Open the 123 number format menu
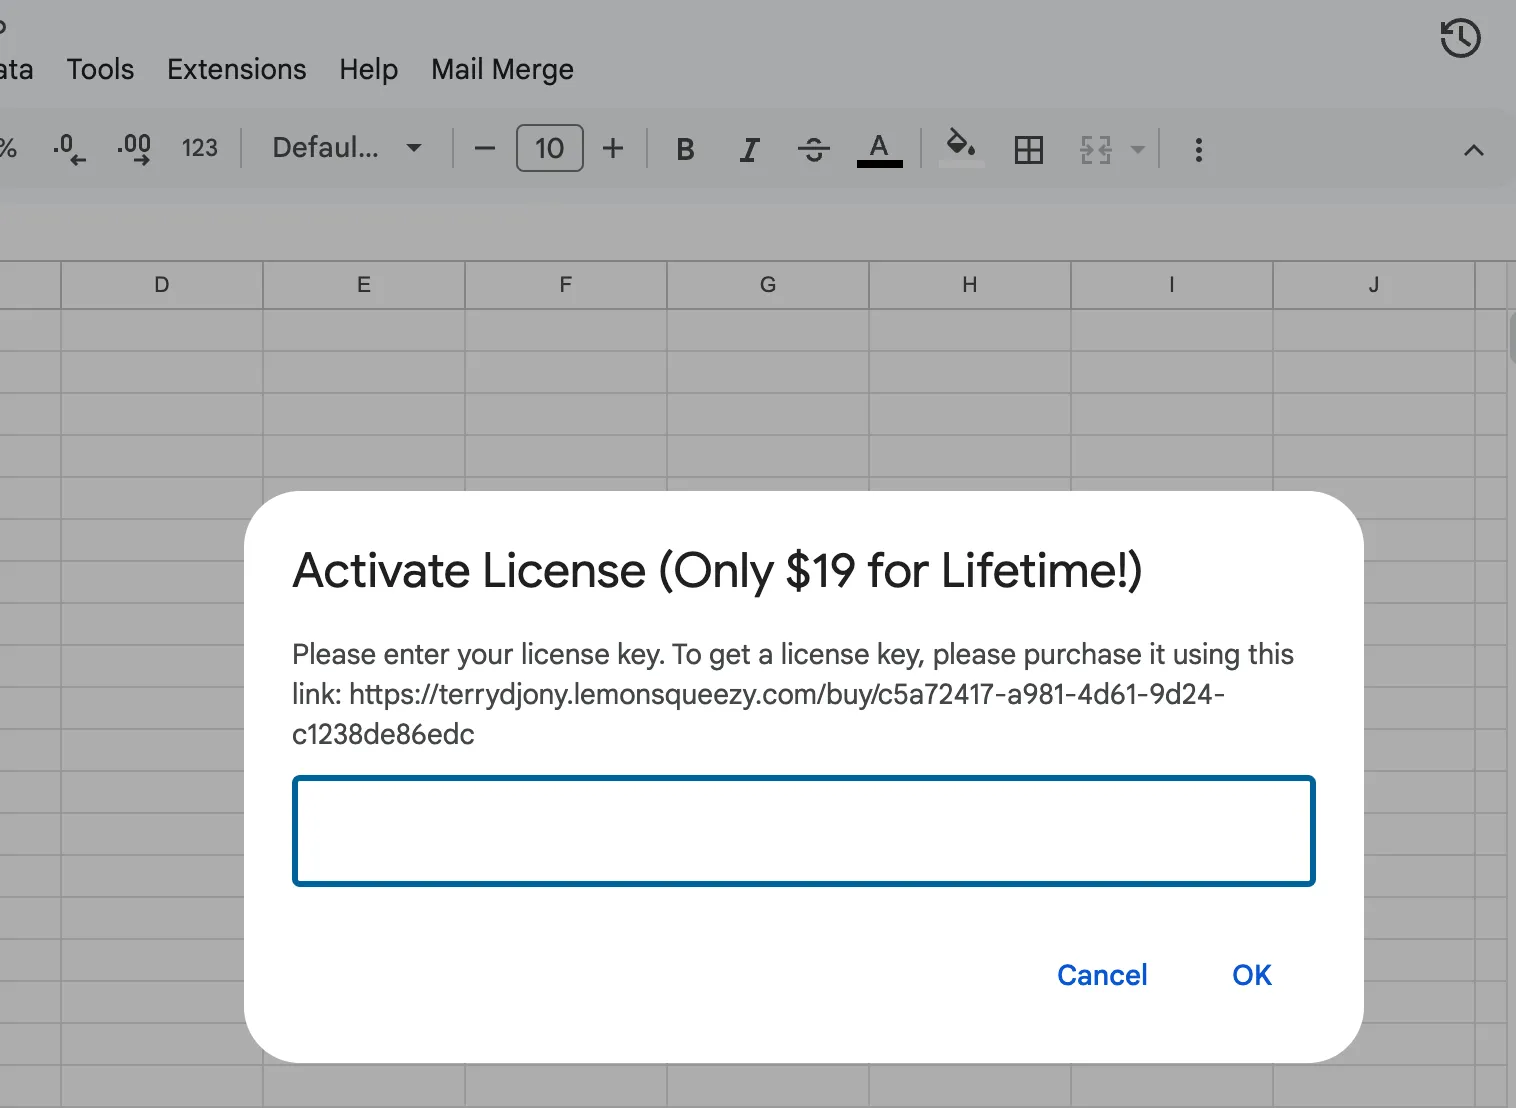Viewport: 1516px width, 1108px height. [199, 149]
